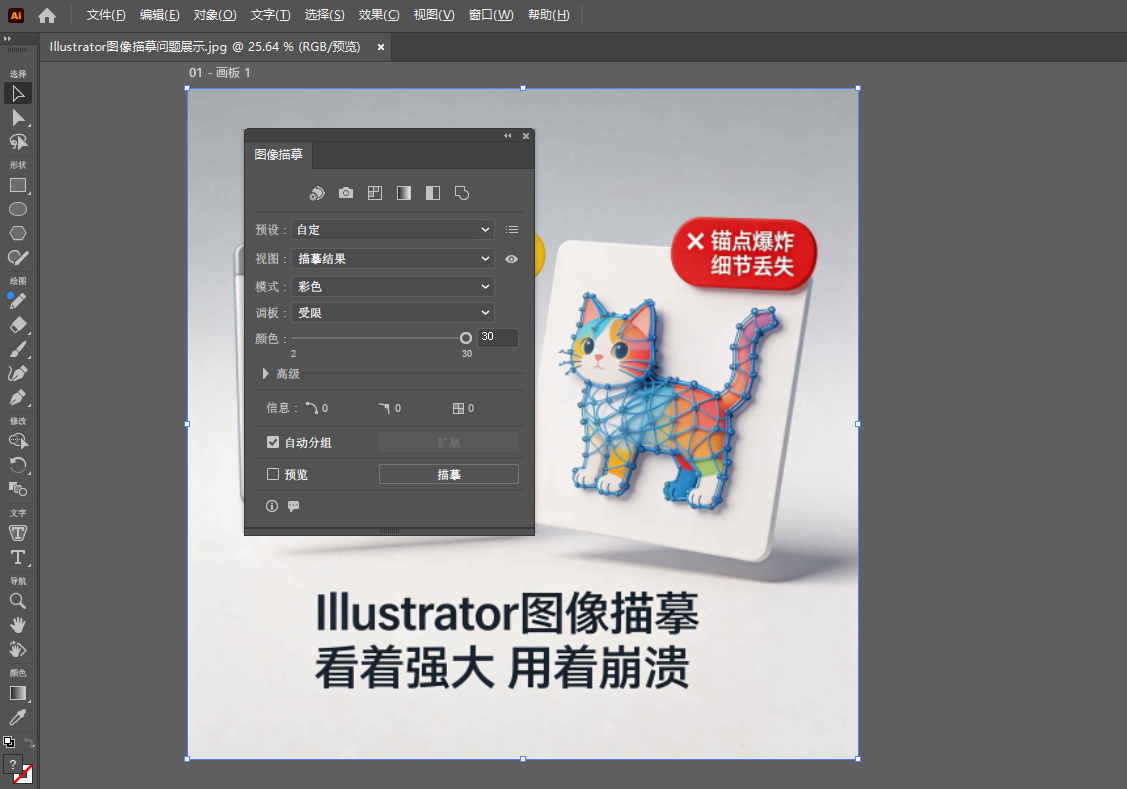Select the Polygon tool

click(18, 233)
